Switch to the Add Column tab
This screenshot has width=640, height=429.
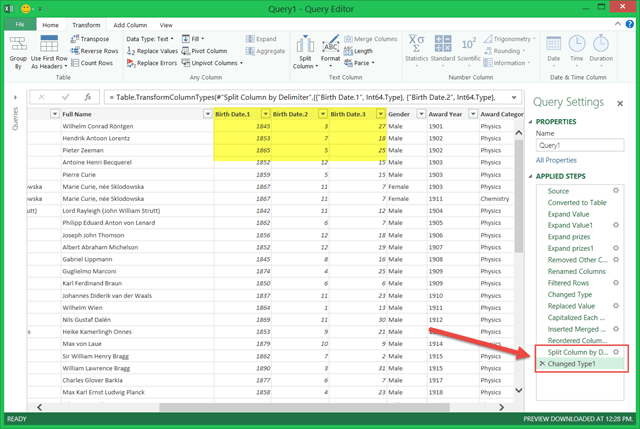(x=131, y=23)
